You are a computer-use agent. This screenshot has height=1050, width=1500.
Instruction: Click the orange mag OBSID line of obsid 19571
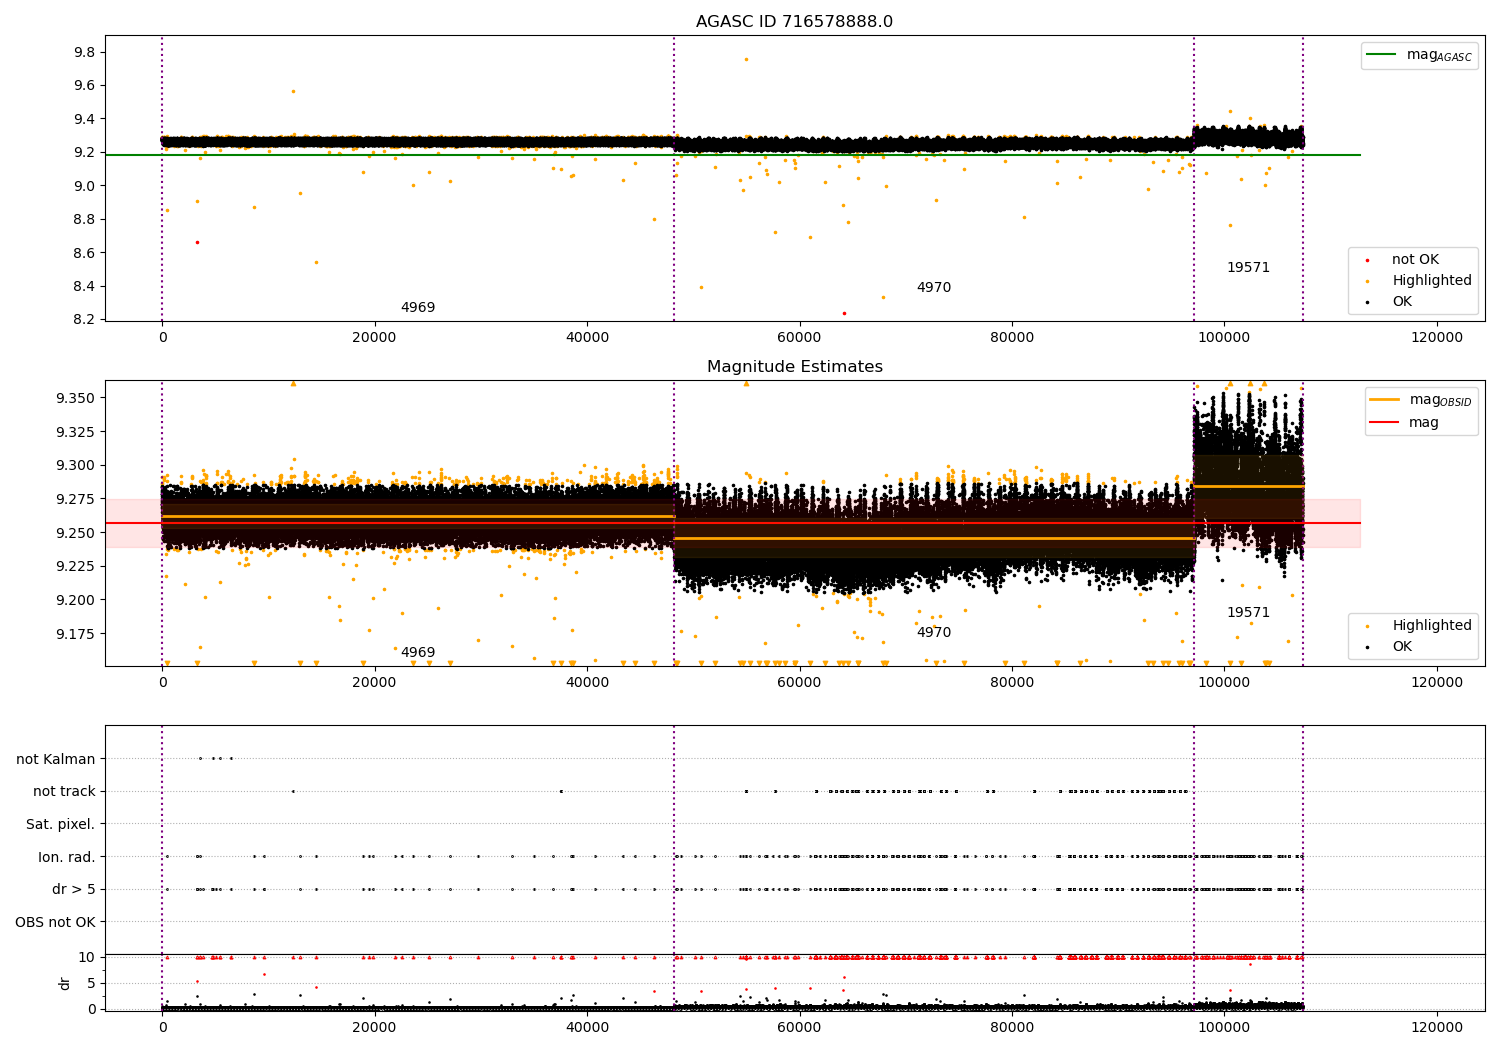pyautogui.click(x=1248, y=486)
